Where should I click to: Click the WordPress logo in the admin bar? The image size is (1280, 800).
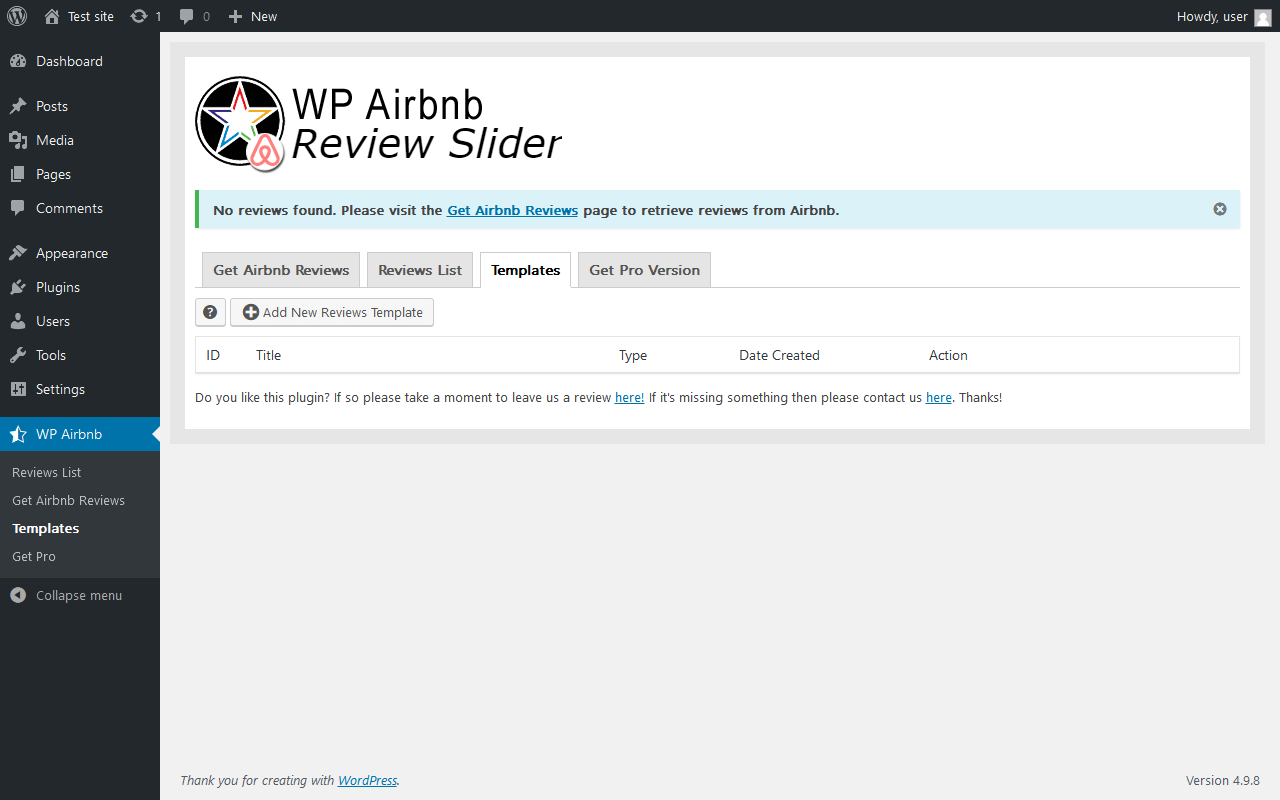(x=17, y=16)
